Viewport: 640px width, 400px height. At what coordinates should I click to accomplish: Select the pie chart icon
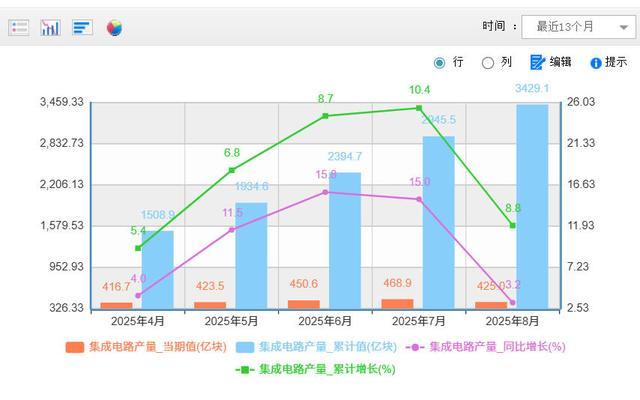coord(114,27)
